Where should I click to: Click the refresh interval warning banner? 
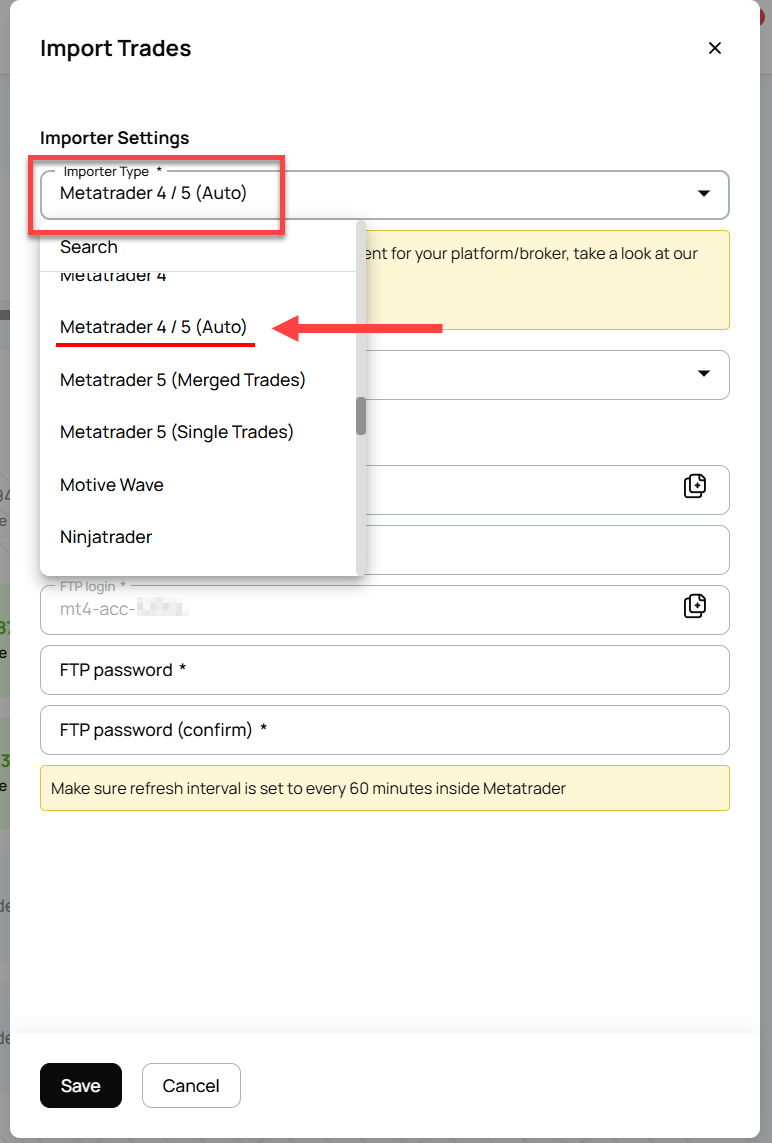point(384,788)
